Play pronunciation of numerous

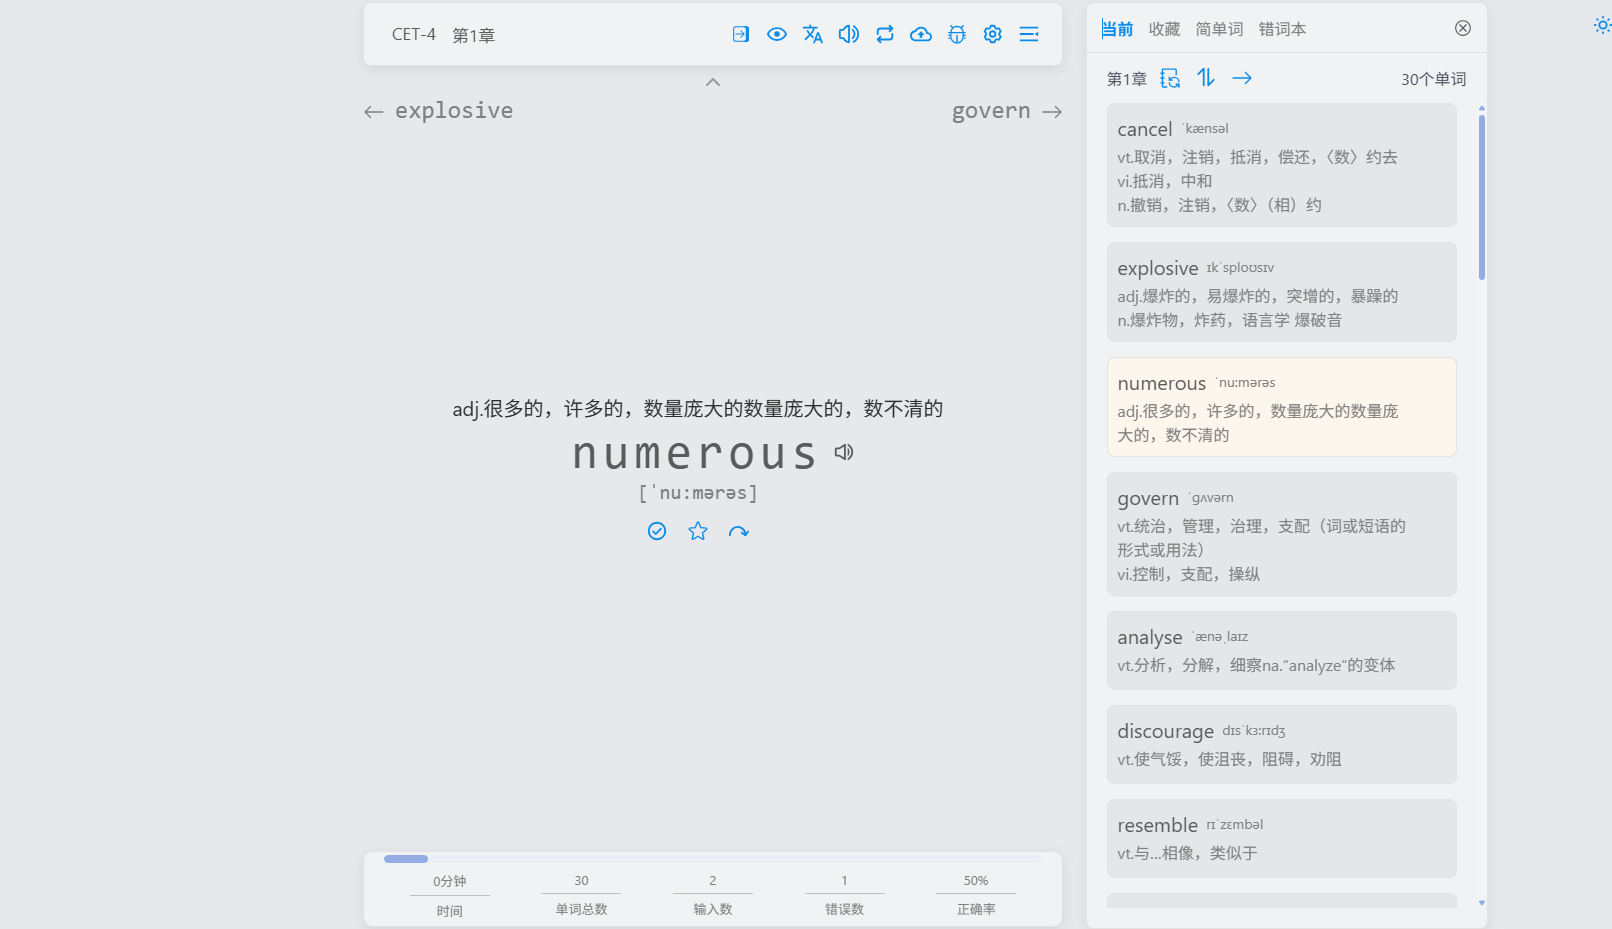click(x=844, y=452)
